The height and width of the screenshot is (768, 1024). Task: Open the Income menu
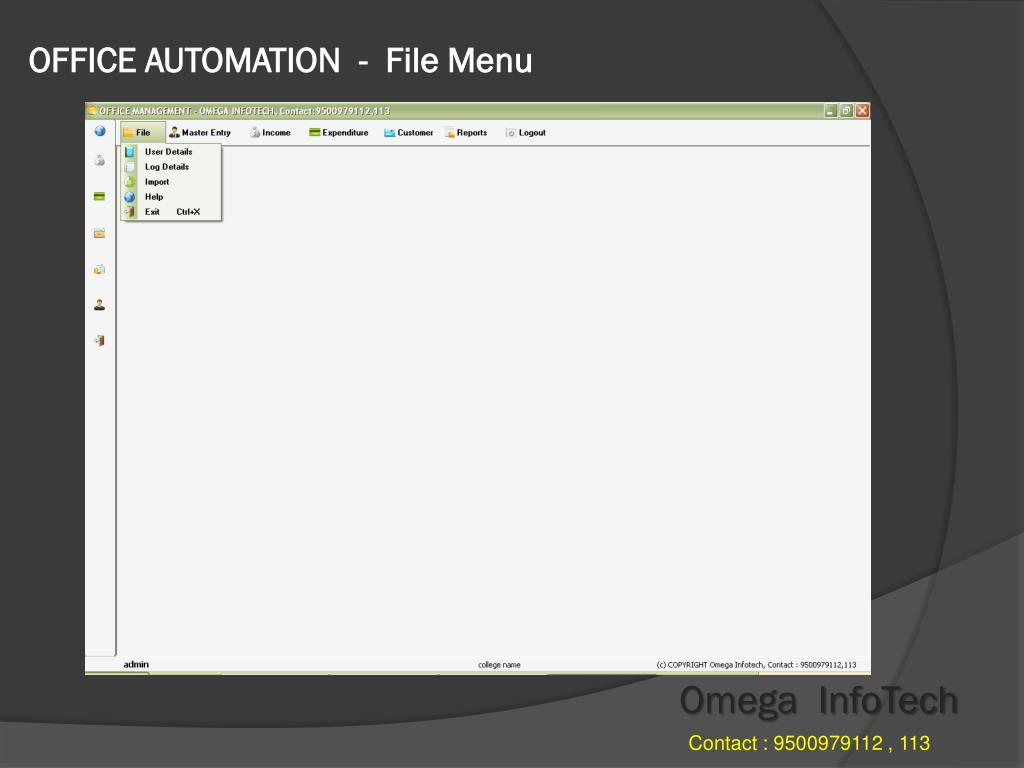coord(270,133)
